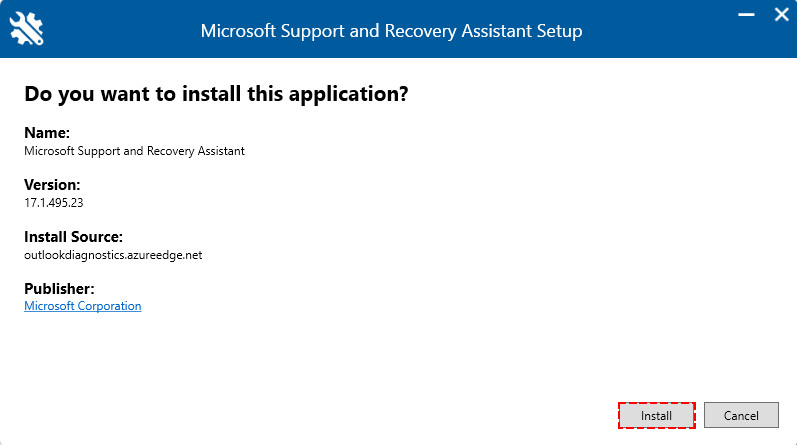Viewport: 797px width, 445px height.
Task: Close the setup dialog with X
Action: point(781,14)
